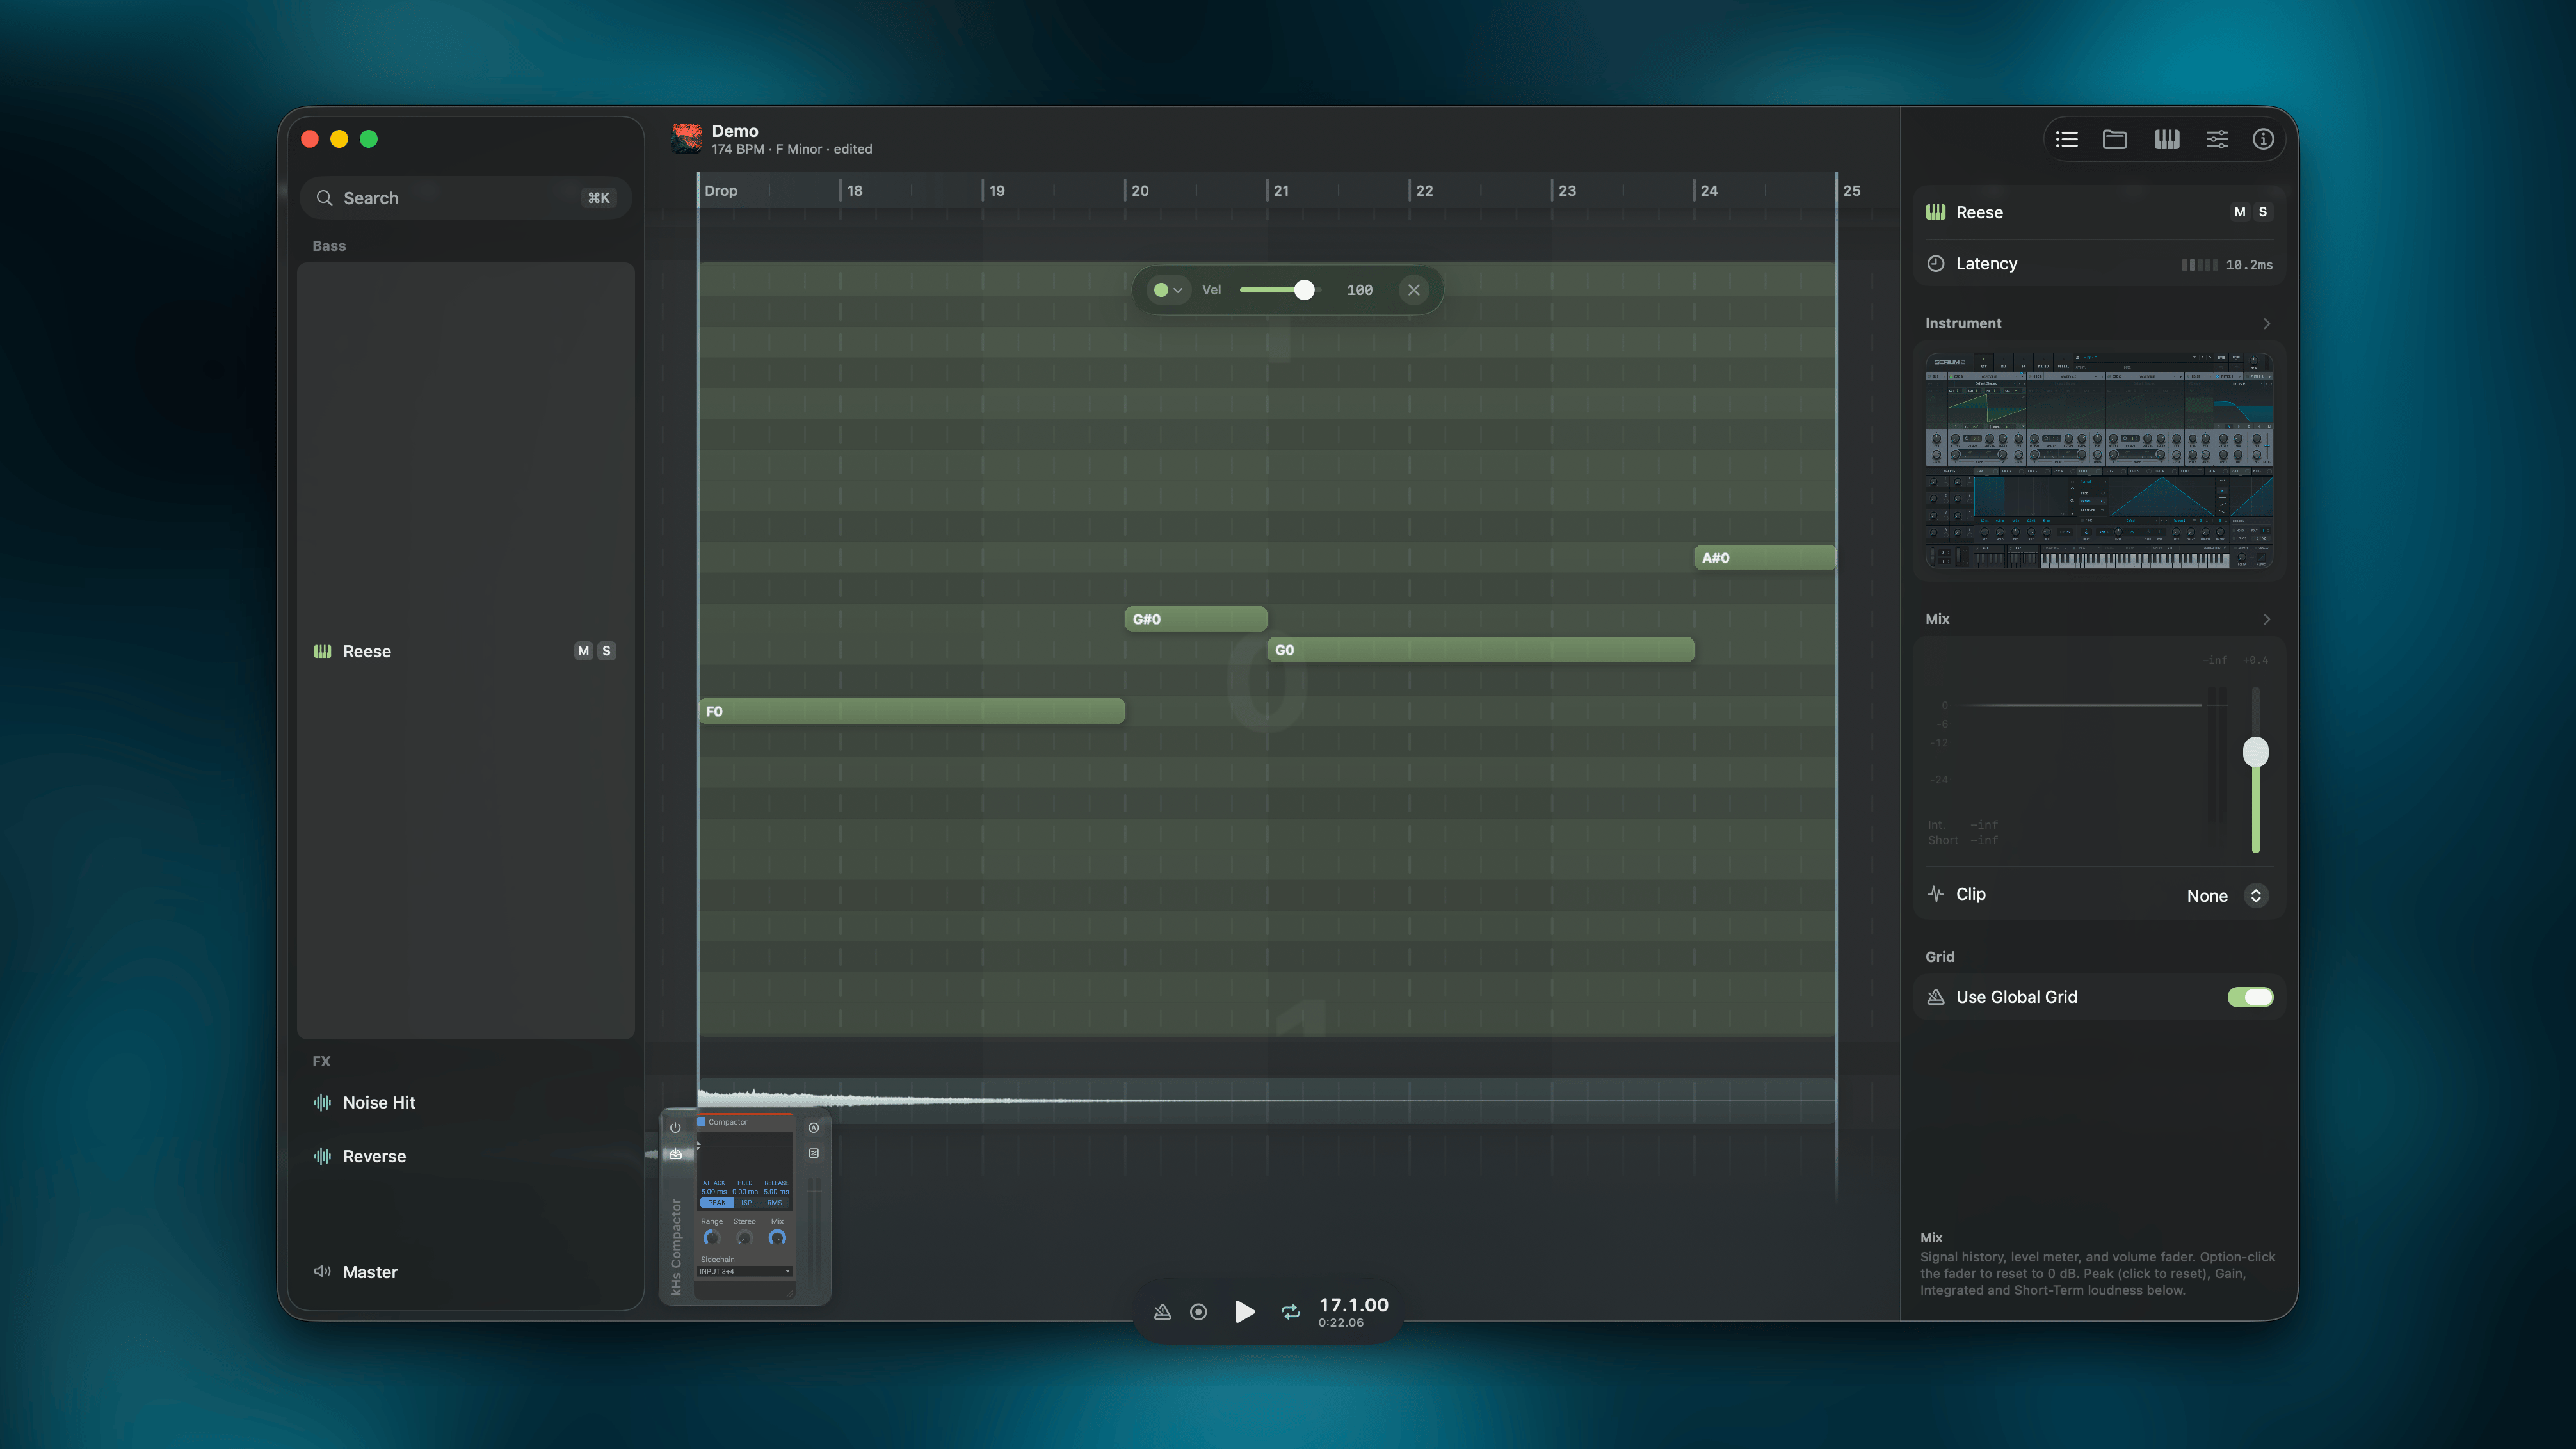Open Compactor parameter sliders icon

(x=814, y=1153)
